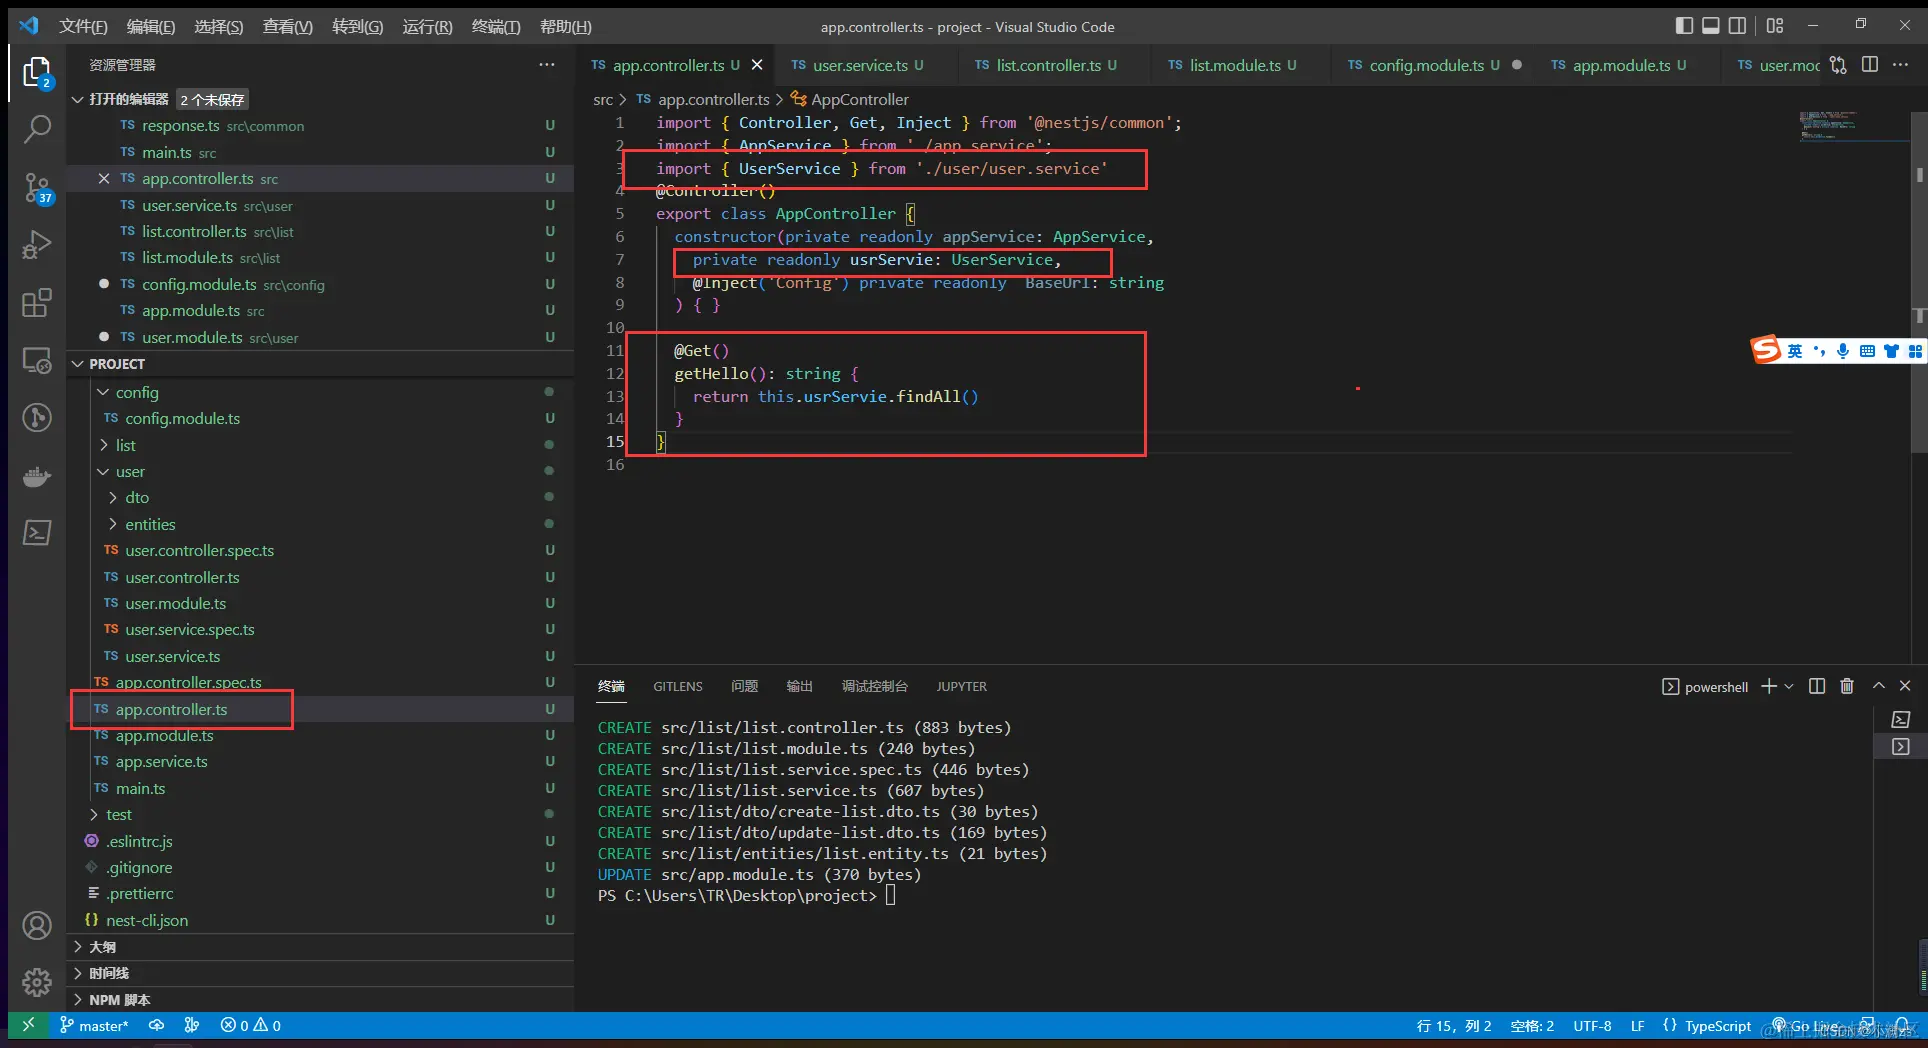Expand the list folder in explorer
Screen dimensions: 1928x1048
[x=125, y=445]
